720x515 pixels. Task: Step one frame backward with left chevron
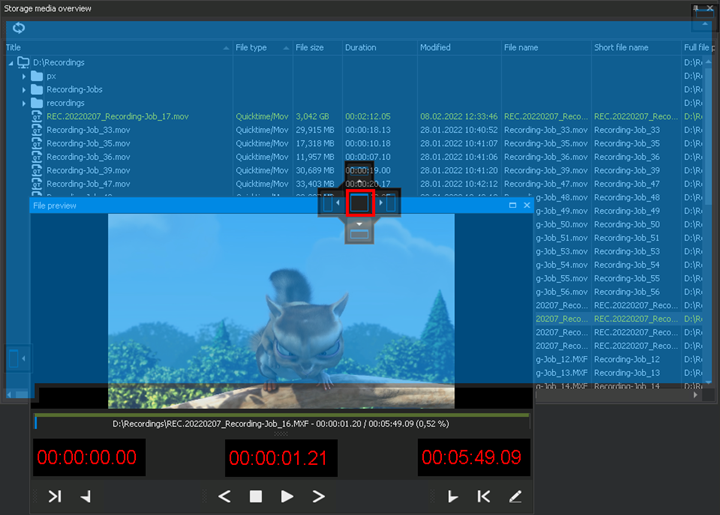click(225, 496)
